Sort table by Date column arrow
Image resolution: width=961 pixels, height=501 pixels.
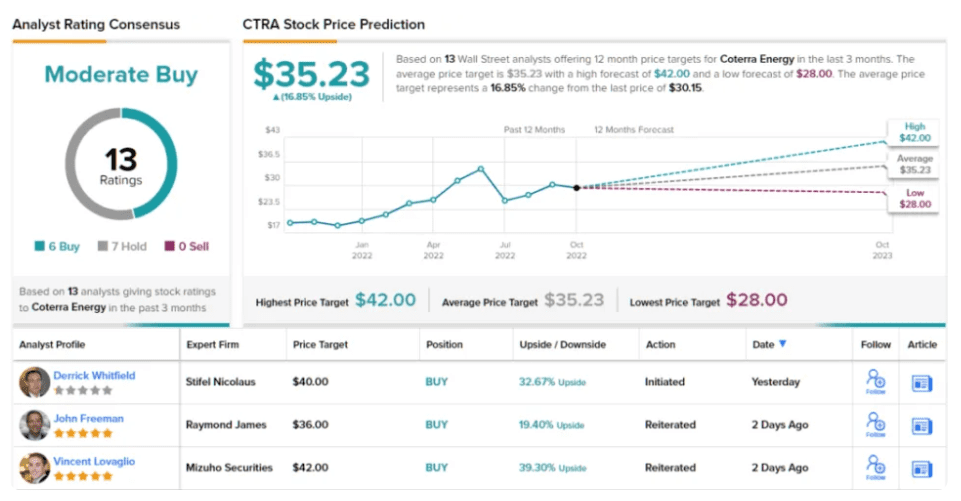pyautogui.click(x=782, y=344)
